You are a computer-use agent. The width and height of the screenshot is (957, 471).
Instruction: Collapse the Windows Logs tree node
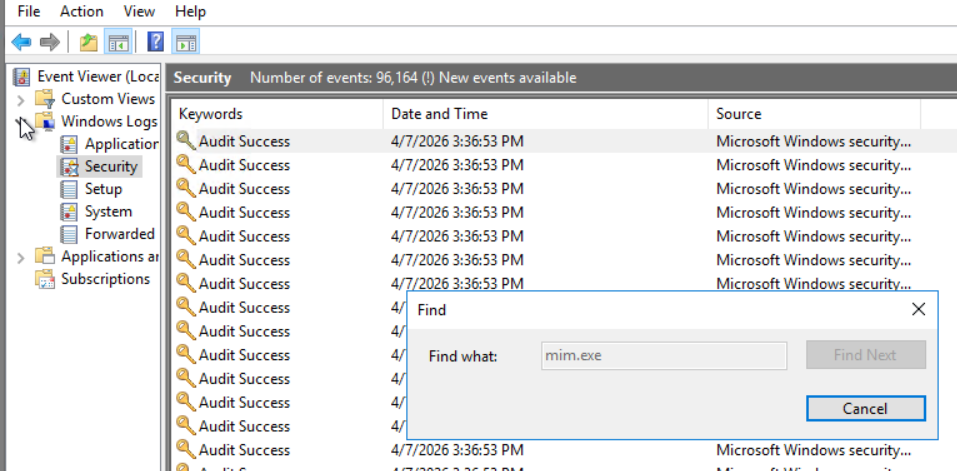[x=22, y=122]
